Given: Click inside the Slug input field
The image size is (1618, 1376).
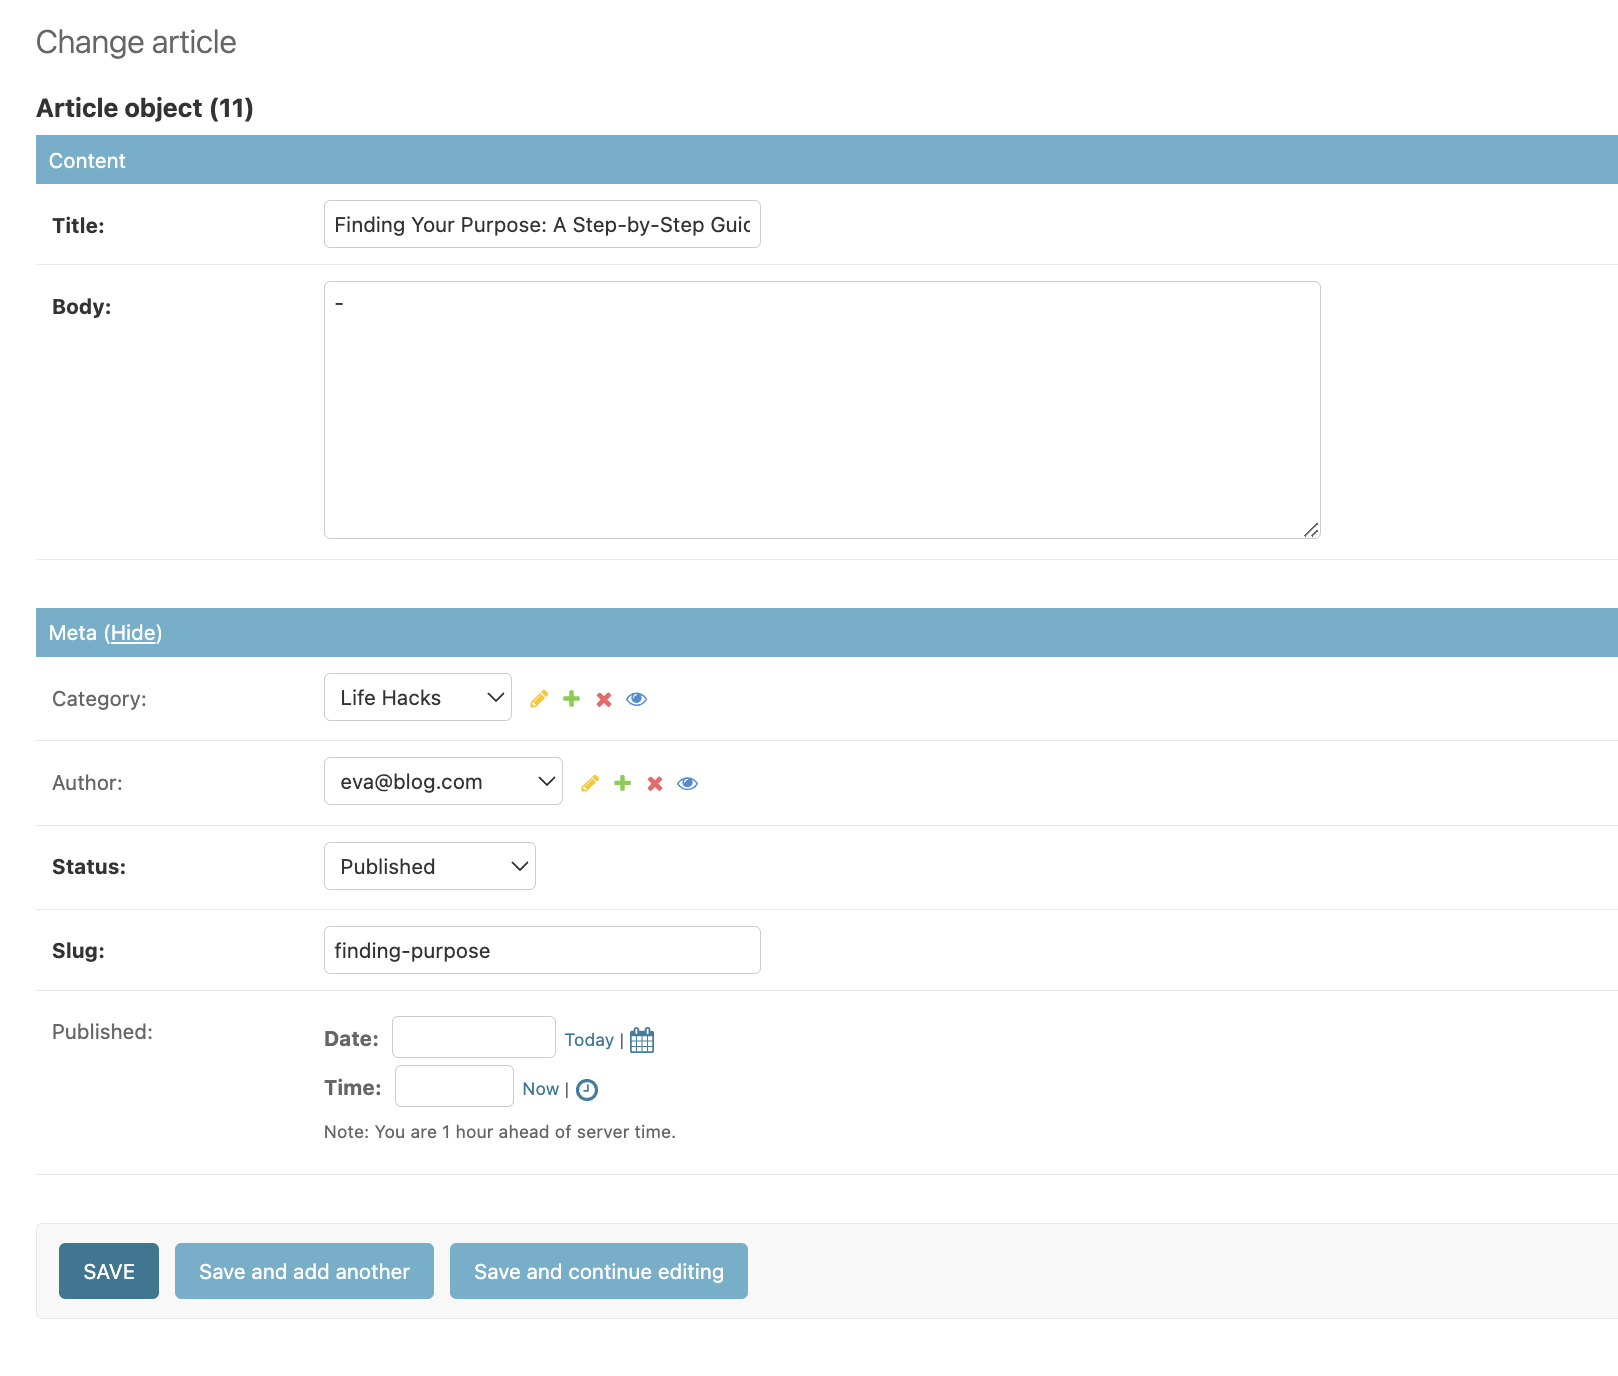Looking at the screenshot, I should tap(541, 950).
